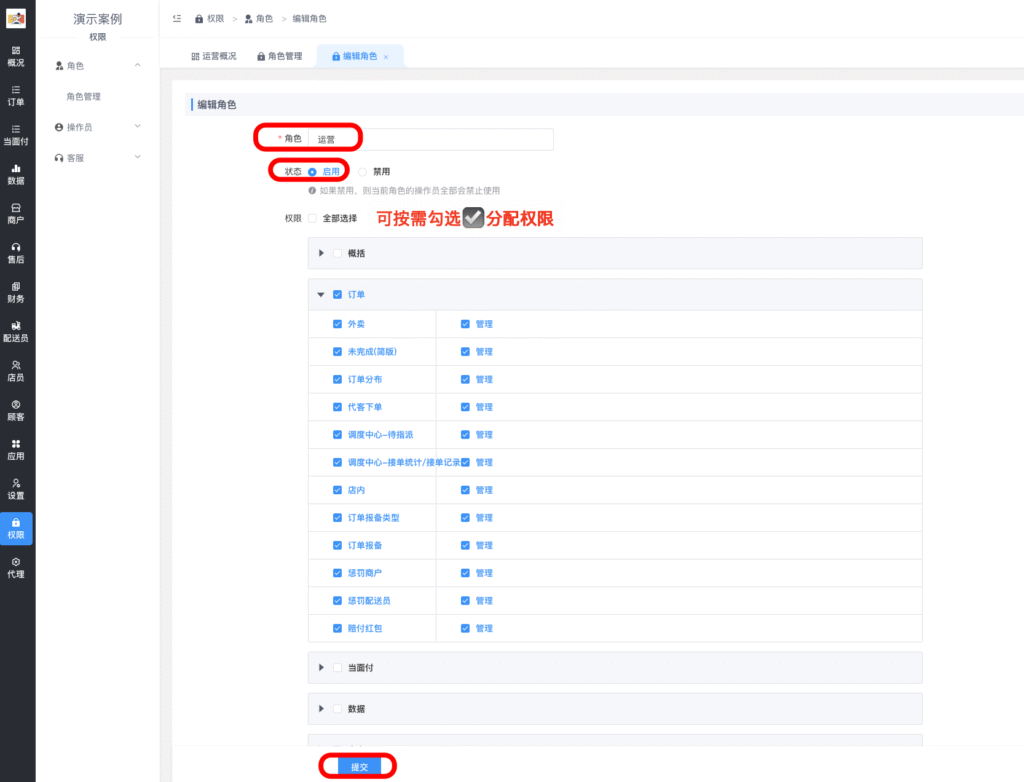1024x782 pixels.
Task: Select the 设置 icon in the sidebar
Action: pyautogui.click(x=16, y=487)
